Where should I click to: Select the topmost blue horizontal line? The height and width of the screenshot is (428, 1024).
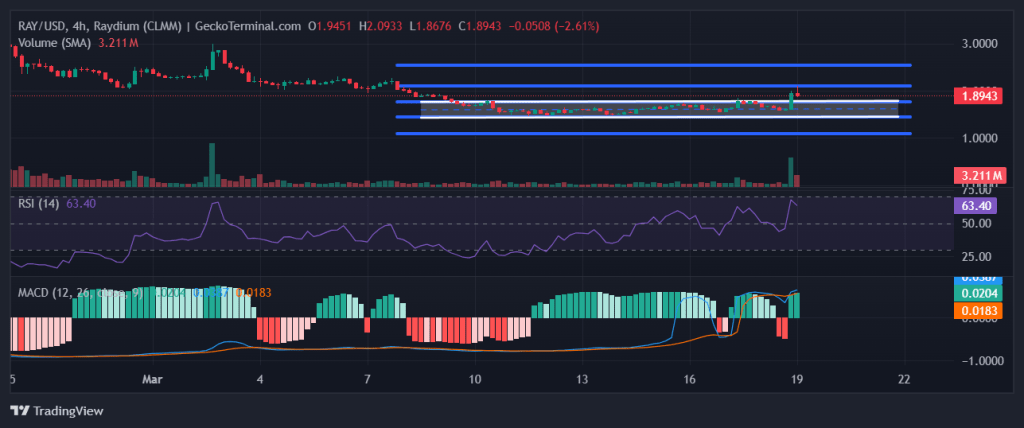653,64
